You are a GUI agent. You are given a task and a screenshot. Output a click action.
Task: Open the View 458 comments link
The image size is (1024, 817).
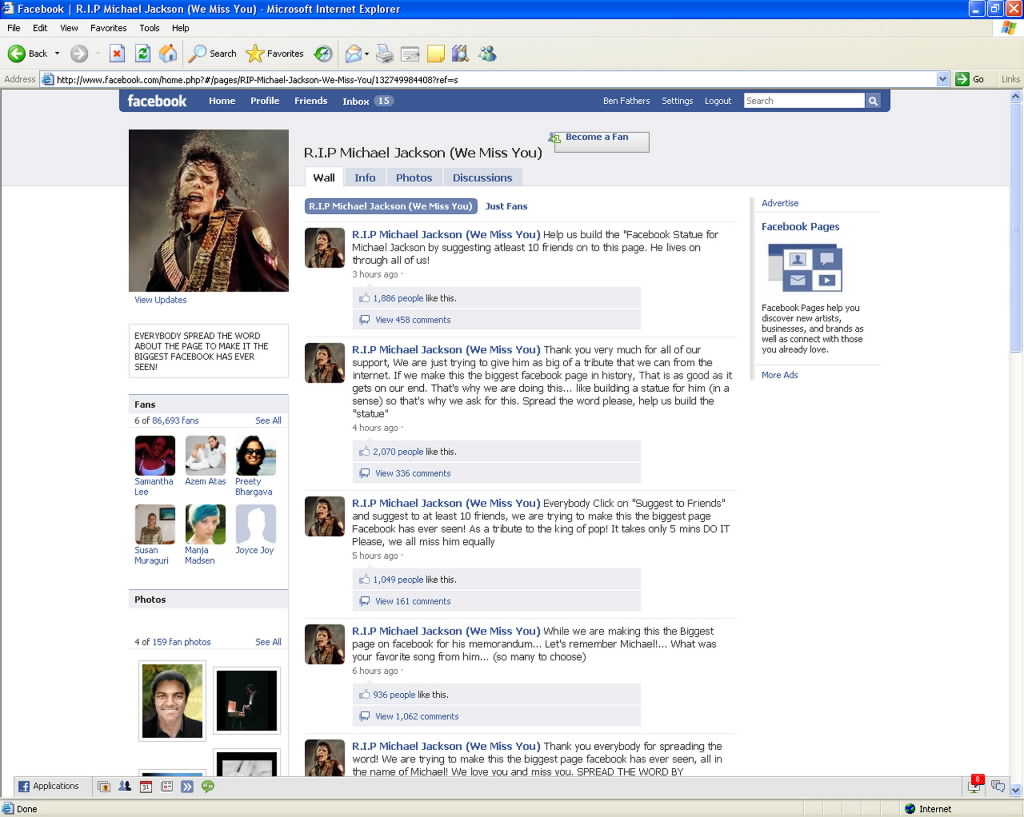[412, 320]
